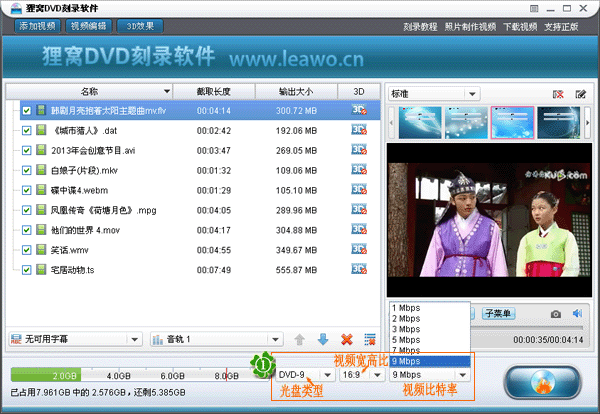The width and height of the screenshot is (600, 414).
Task: Click 3D icon for 笑话.wmv row
Action: [359, 249]
